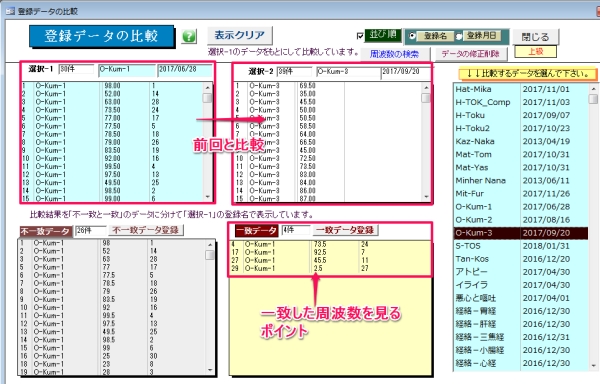This screenshot has height=384, width=600.
Task: Click 一致データ row with value 2.5
Action: tap(330, 268)
